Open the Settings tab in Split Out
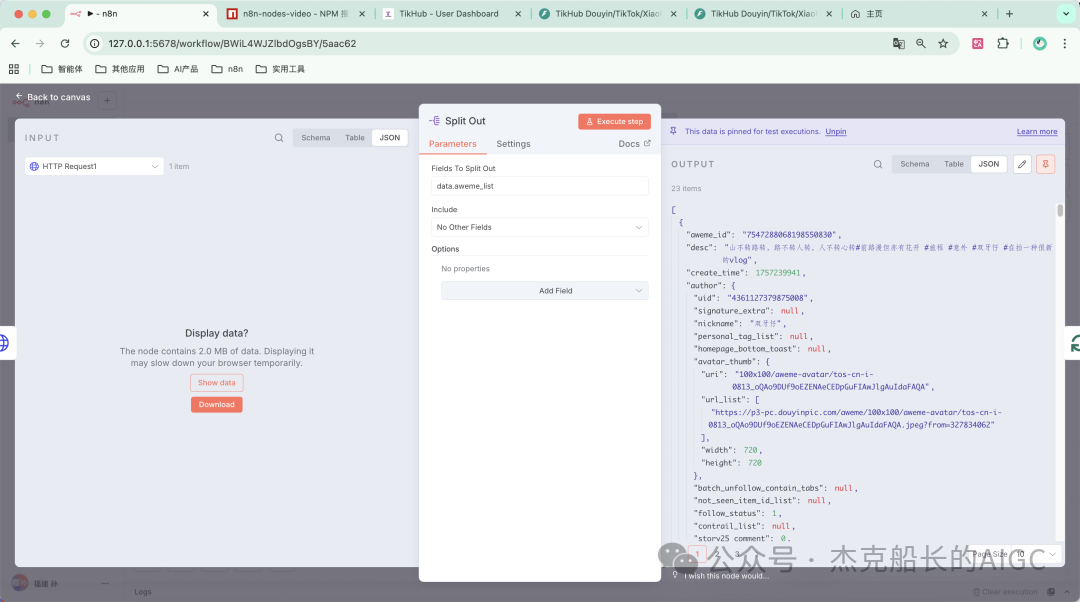The image size is (1080, 602). coord(513,144)
